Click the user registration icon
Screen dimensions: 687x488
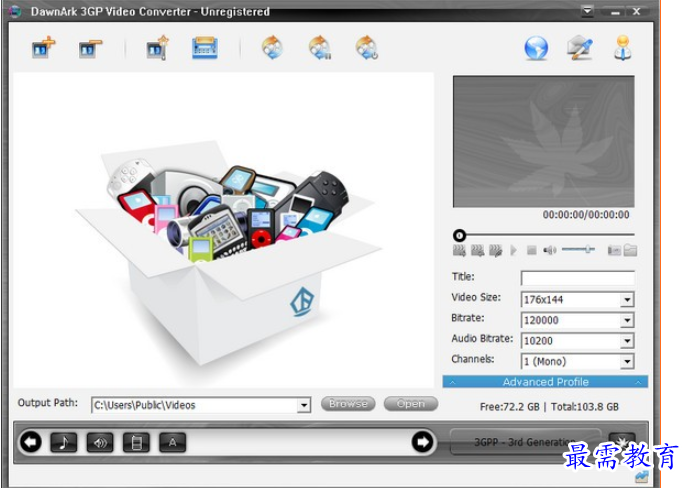[x=623, y=48]
